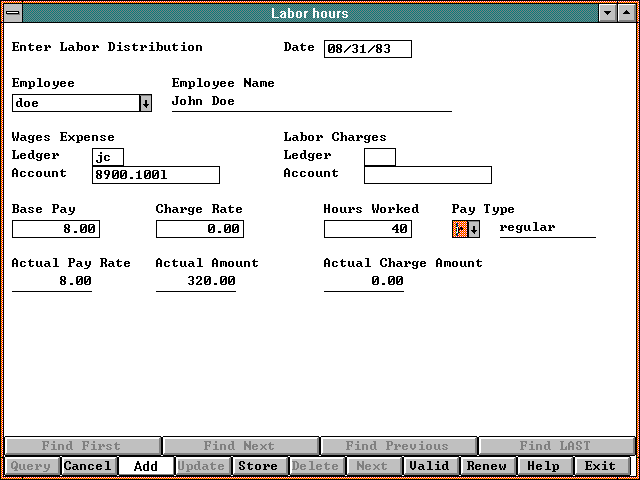Click the Exit button

[601, 466]
